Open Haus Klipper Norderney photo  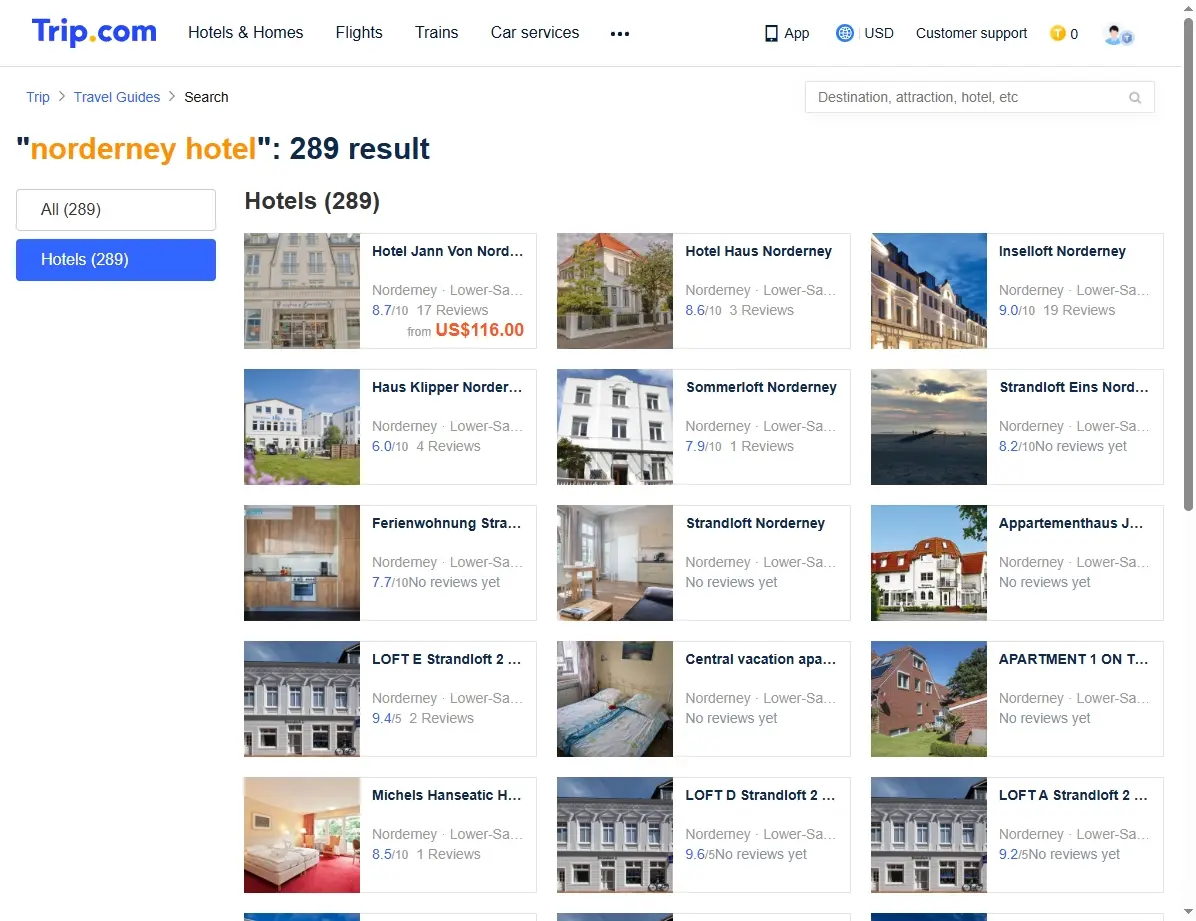[302, 427]
